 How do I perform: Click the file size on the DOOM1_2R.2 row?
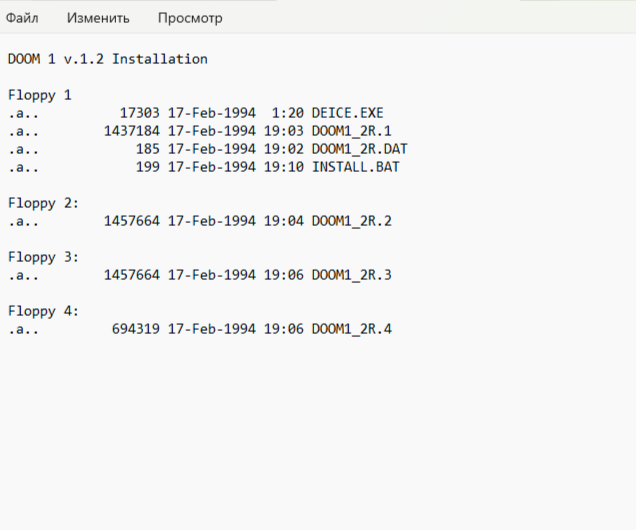click(132, 221)
